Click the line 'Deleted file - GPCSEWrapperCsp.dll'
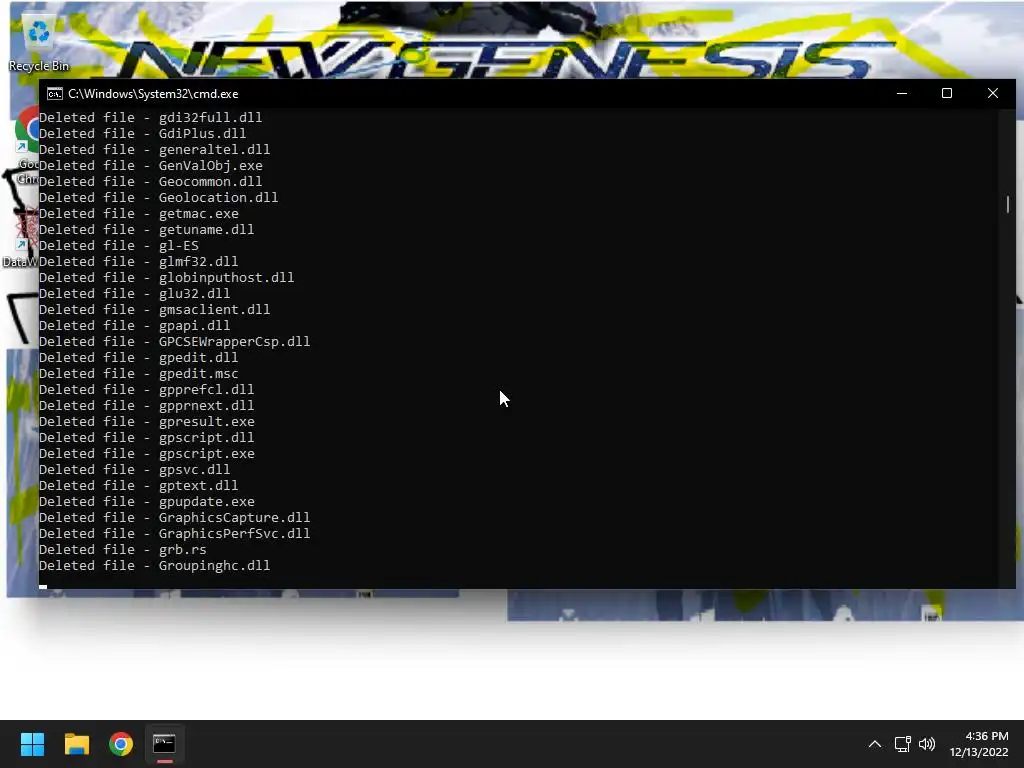Image resolution: width=1024 pixels, height=768 pixels. [174, 342]
